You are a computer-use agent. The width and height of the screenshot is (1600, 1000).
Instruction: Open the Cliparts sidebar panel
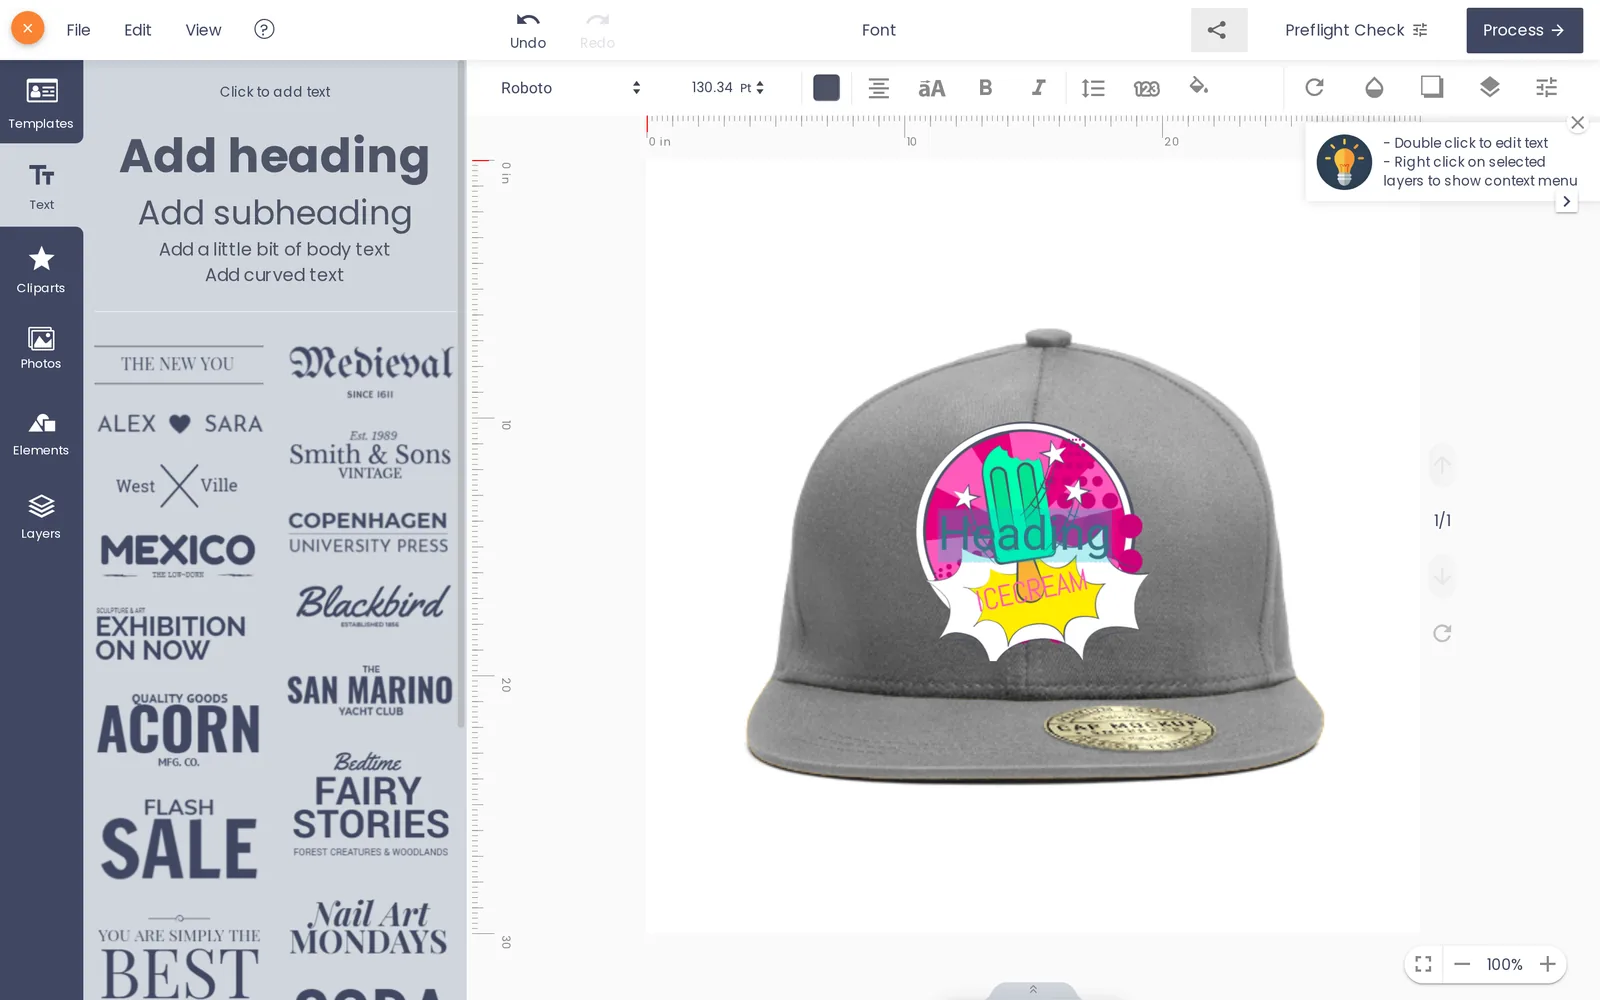pos(41,270)
